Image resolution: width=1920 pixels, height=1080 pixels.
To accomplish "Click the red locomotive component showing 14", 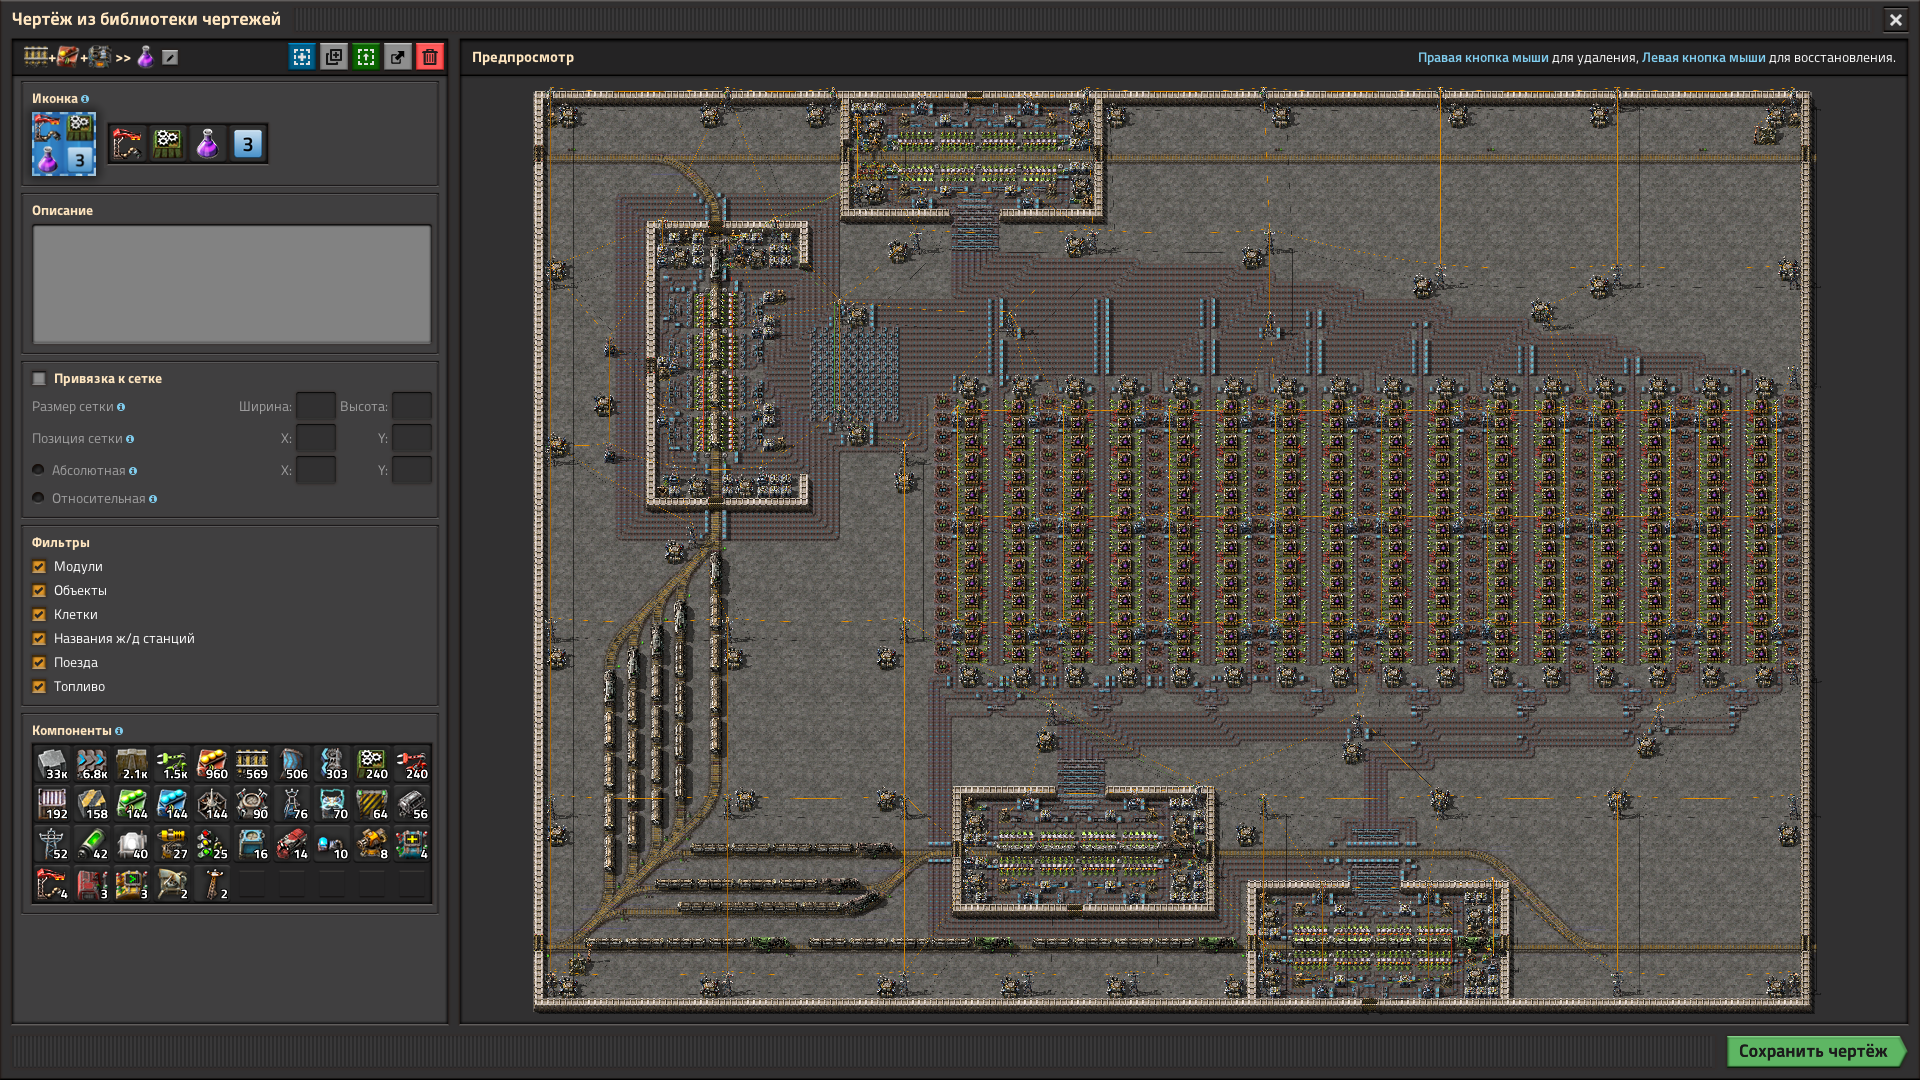I will tap(292, 844).
